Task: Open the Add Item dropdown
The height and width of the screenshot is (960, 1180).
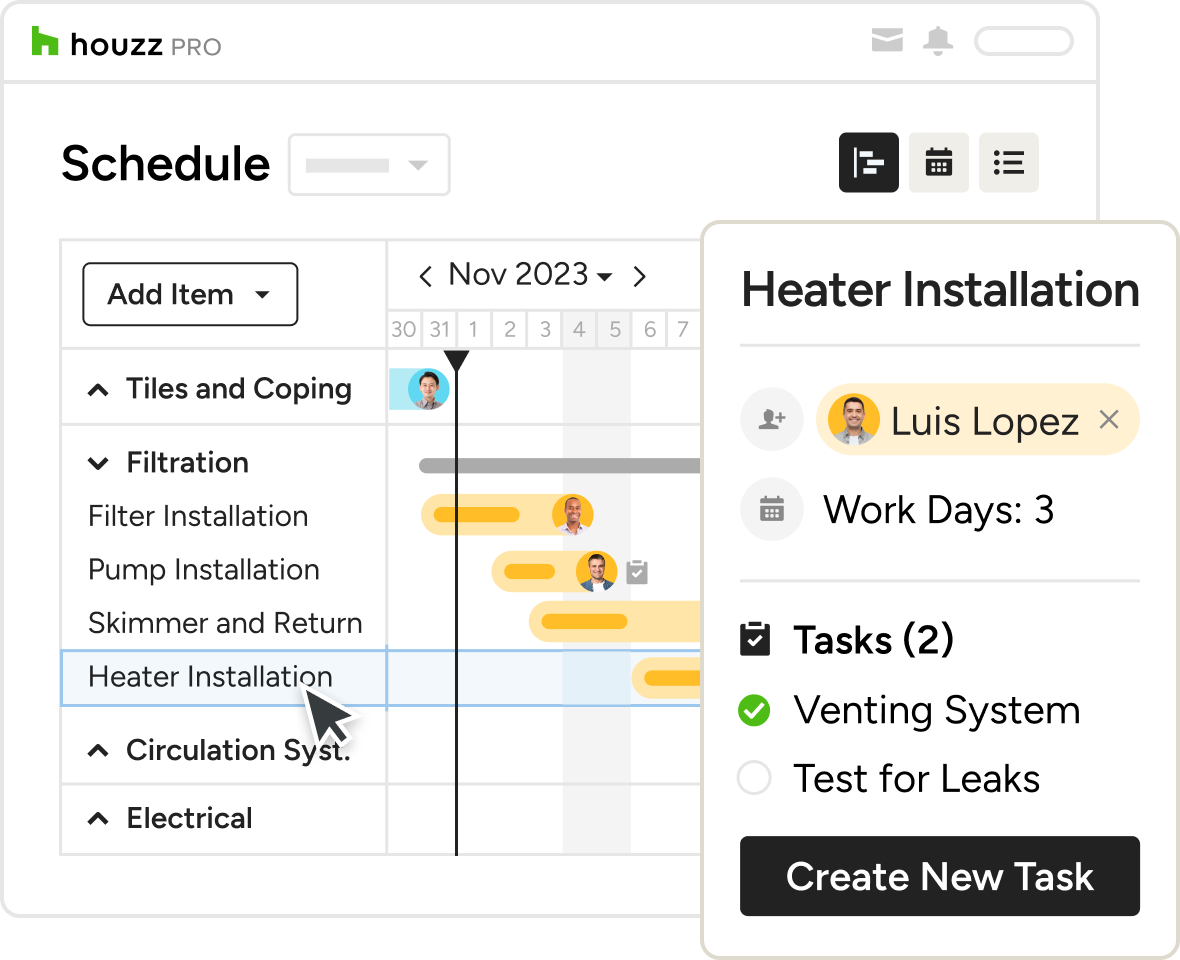Action: [190, 294]
